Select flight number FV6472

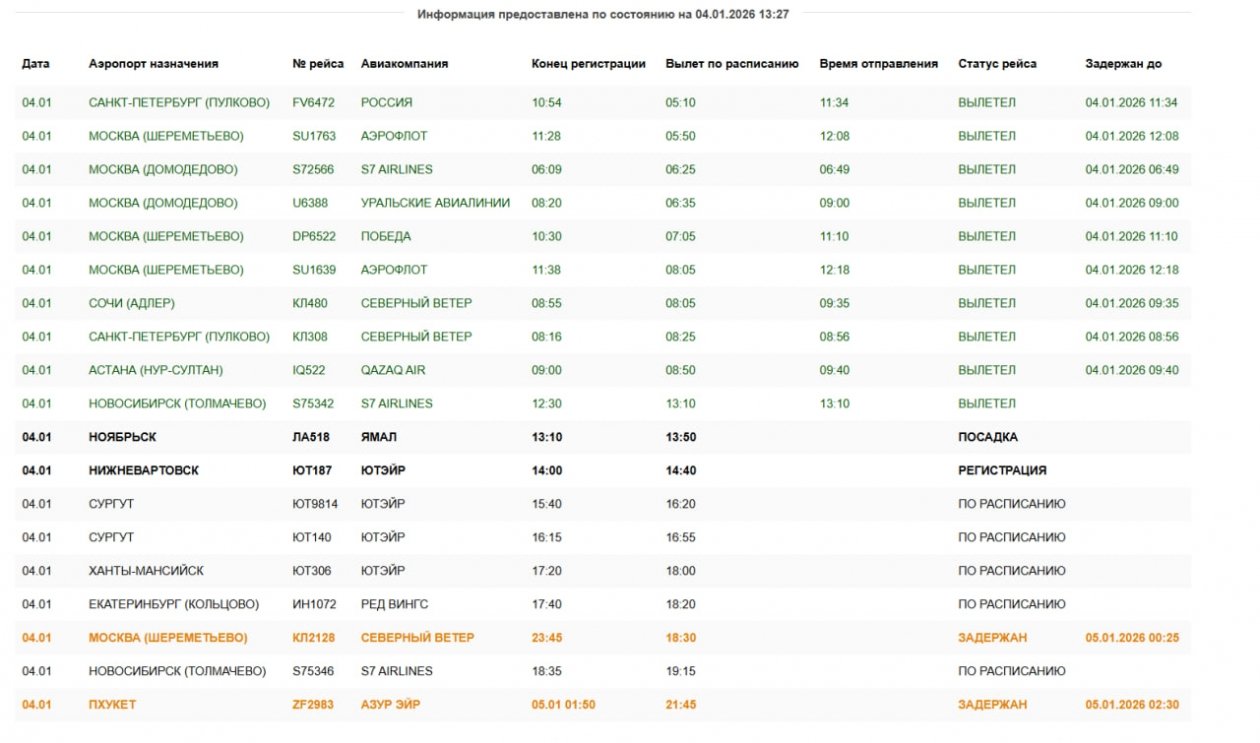coord(313,103)
